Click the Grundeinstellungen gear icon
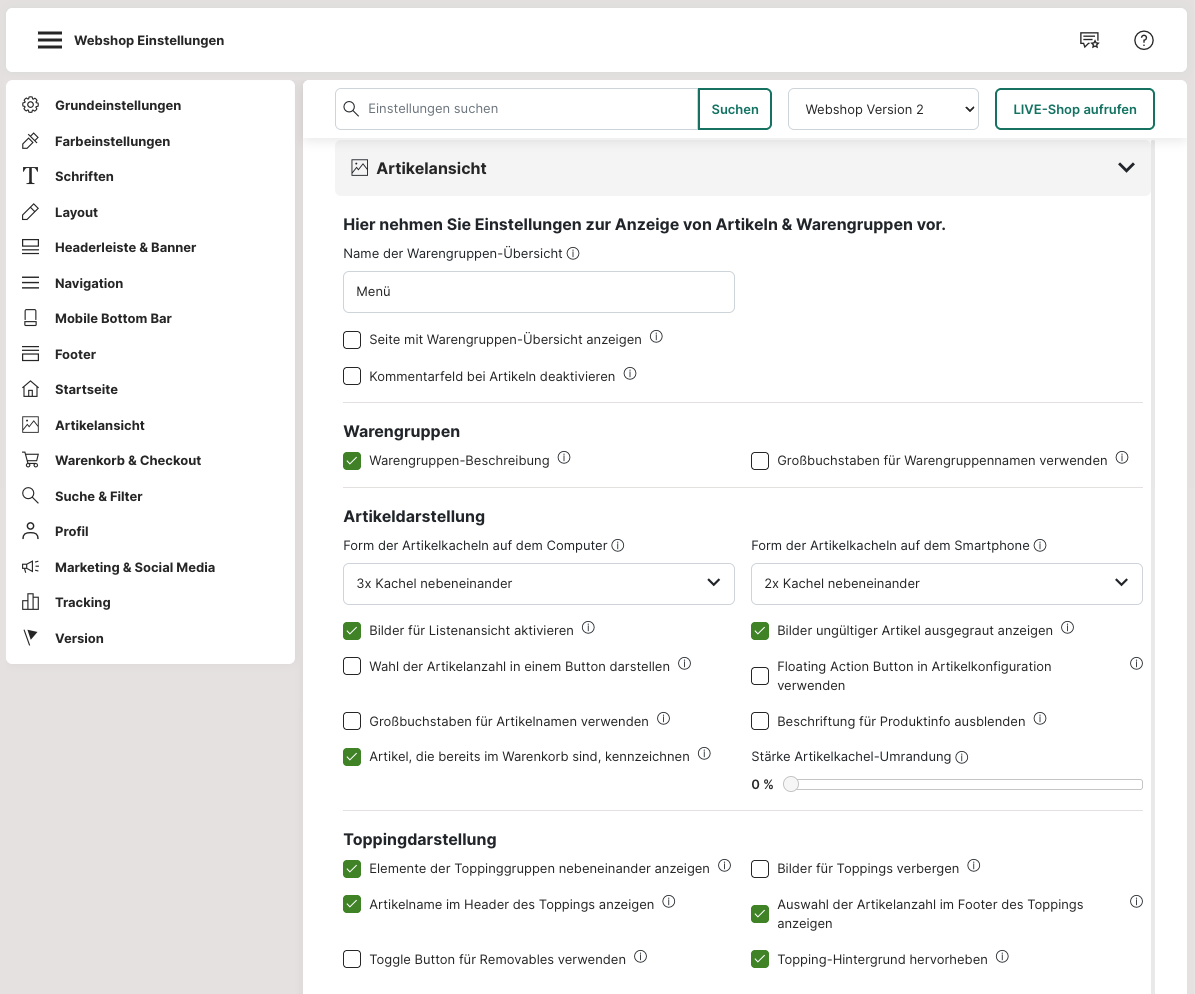Image resolution: width=1195 pixels, height=994 pixels. 31,105
